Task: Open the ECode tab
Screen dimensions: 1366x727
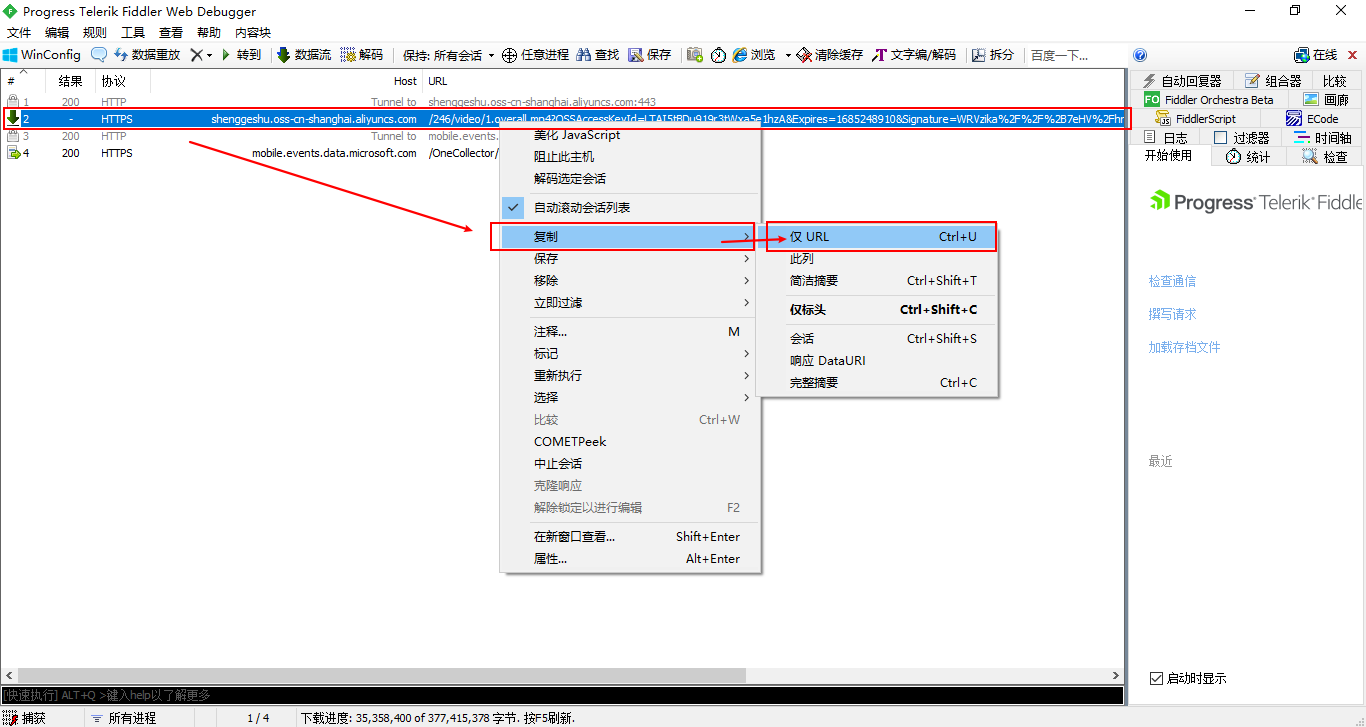Action: [1312, 119]
